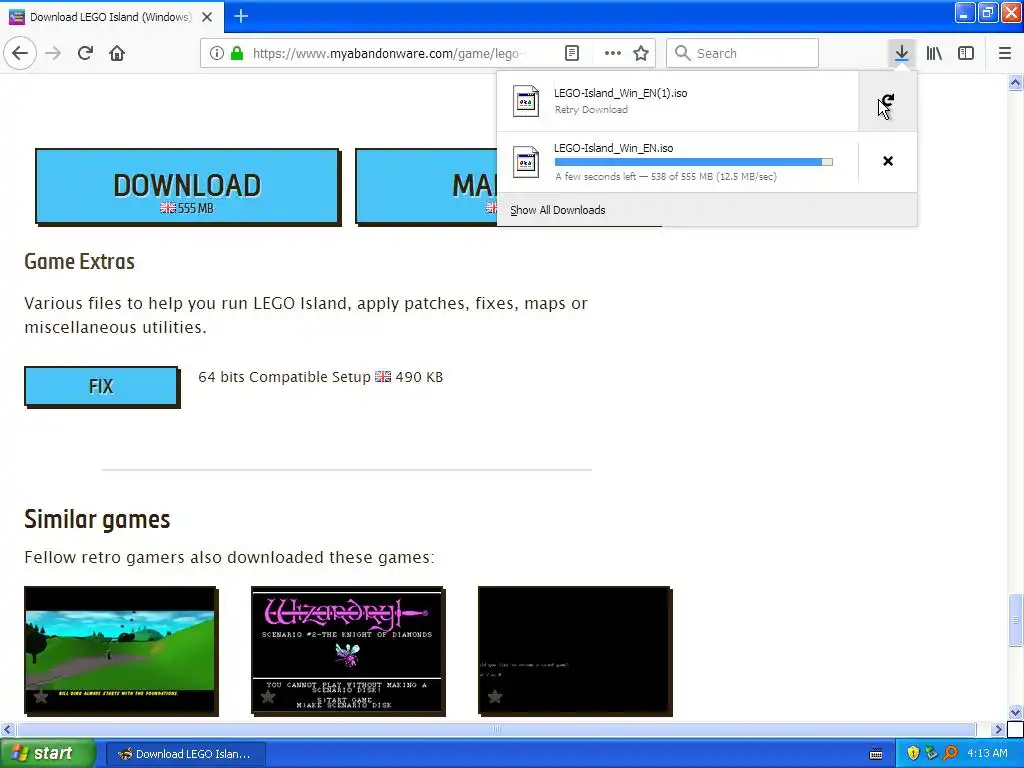
Task: Click horizontal scrollbar left arrow
Action: 7,729
